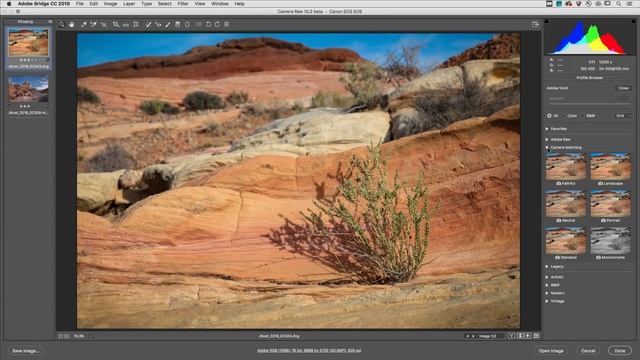Viewport: 640px width, 360px height.
Task: Click the Done button
Action: point(620,351)
